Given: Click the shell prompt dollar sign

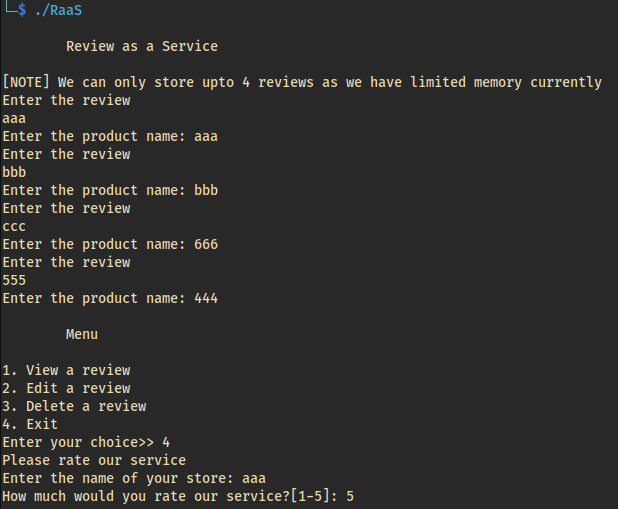Looking at the screenshot, I should (x=22, y=10).
